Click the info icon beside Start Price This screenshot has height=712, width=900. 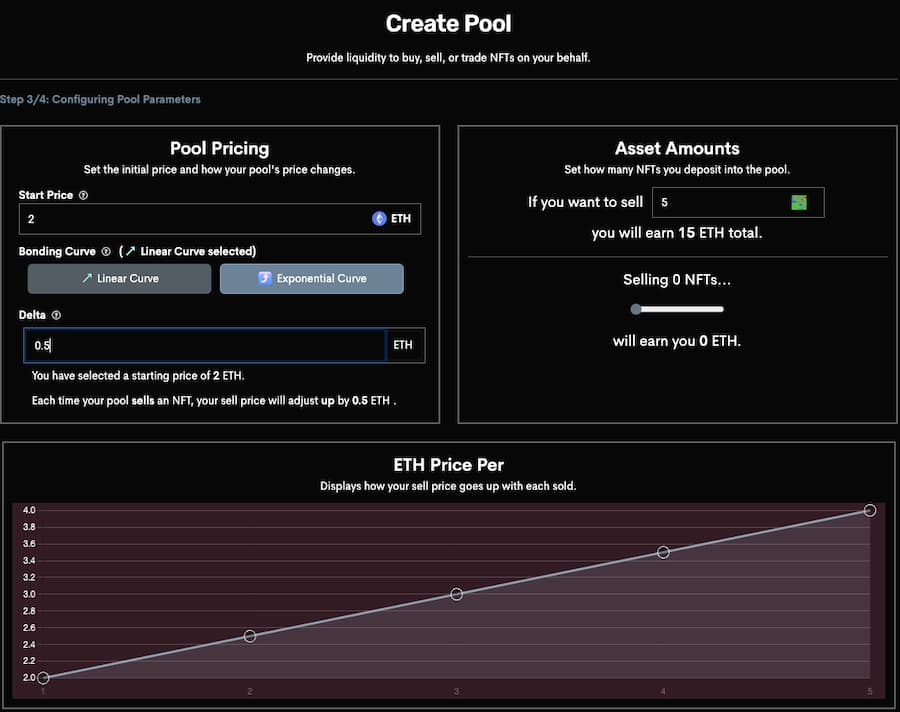tap(83, 195)
